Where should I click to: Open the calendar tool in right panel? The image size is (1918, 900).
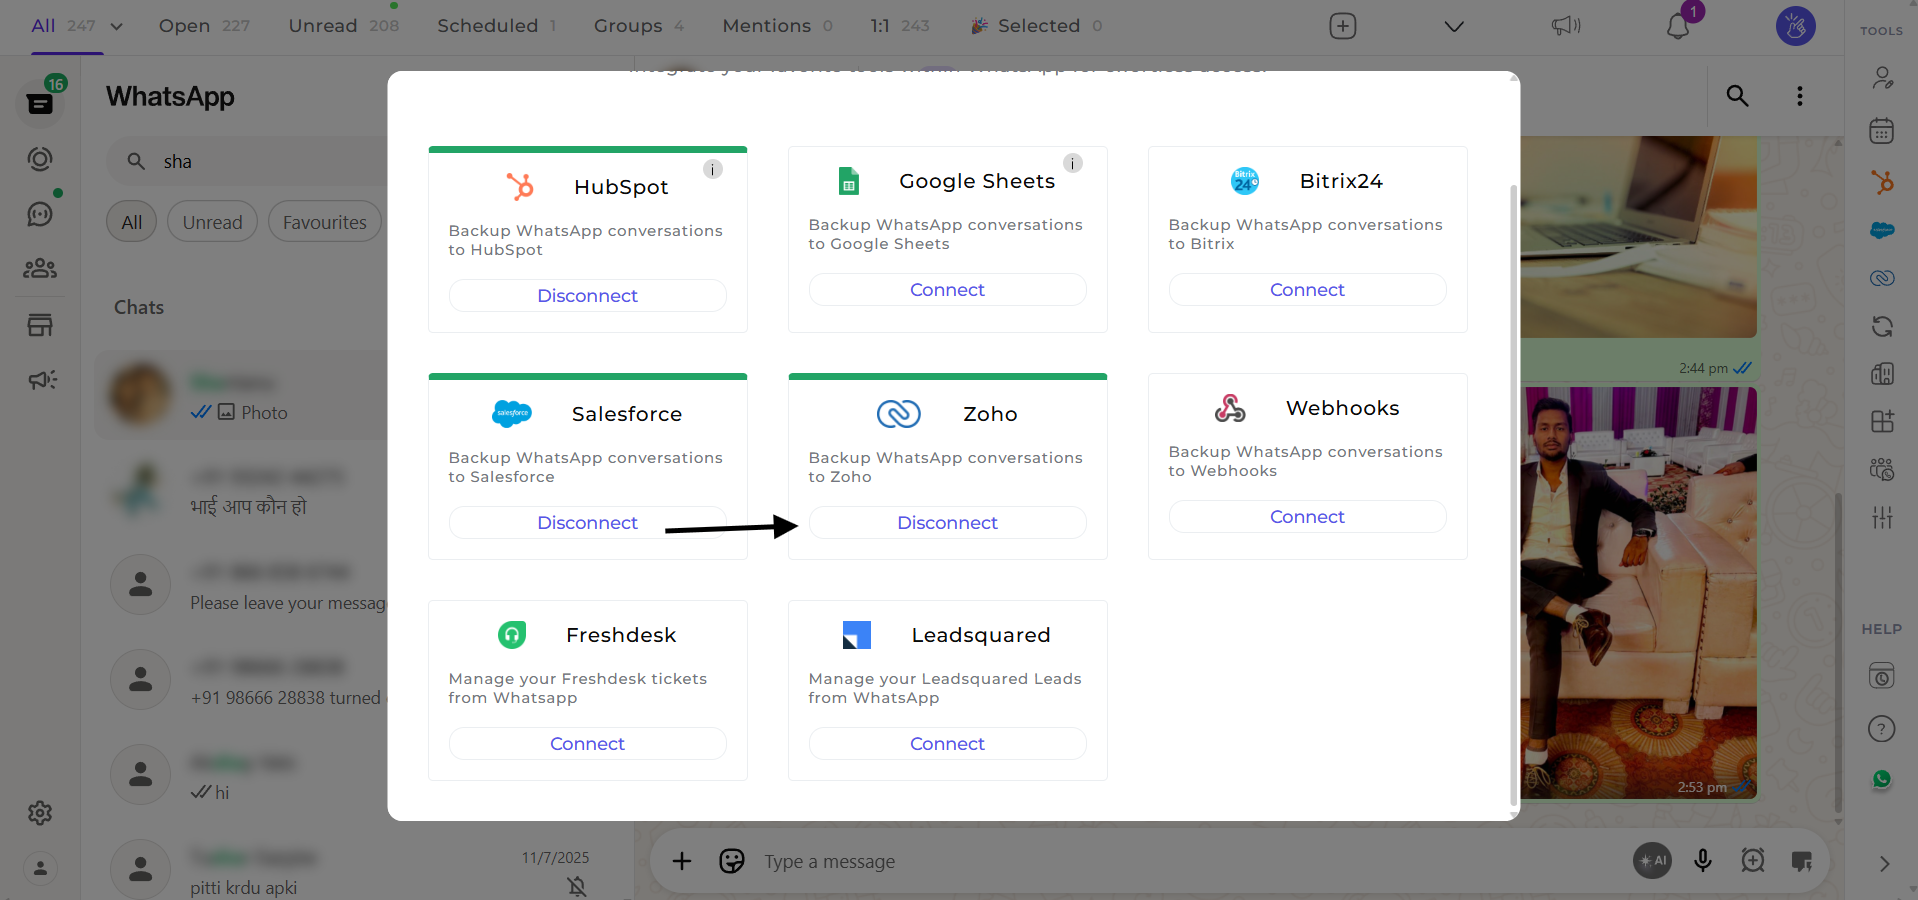coord(1882,131)
